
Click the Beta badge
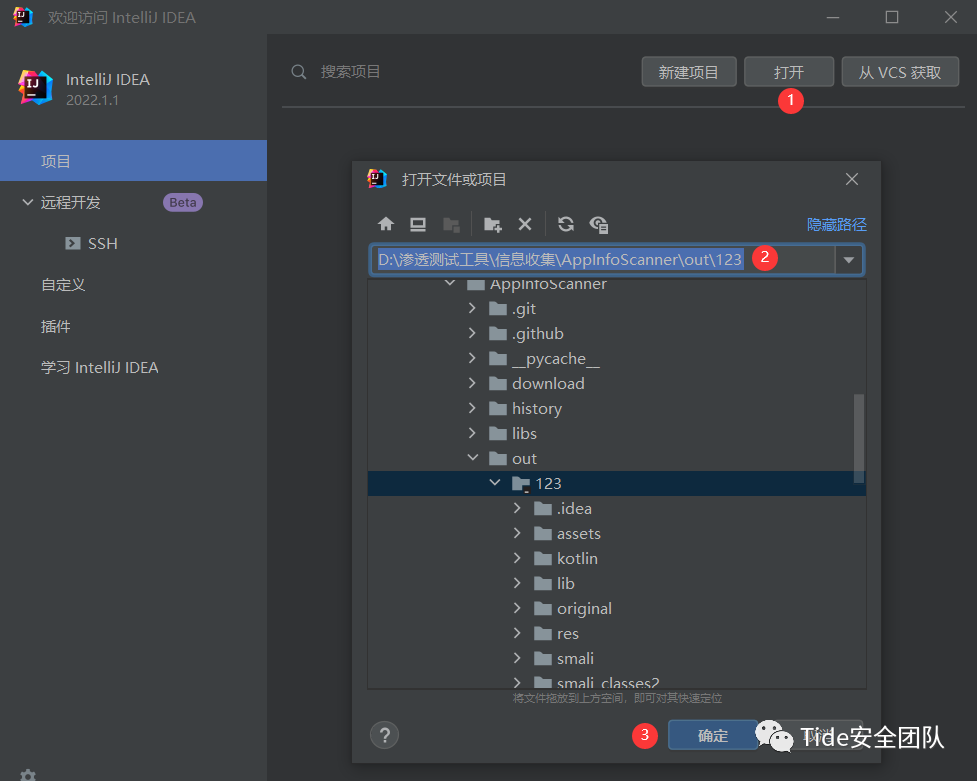tap(183, 202)
